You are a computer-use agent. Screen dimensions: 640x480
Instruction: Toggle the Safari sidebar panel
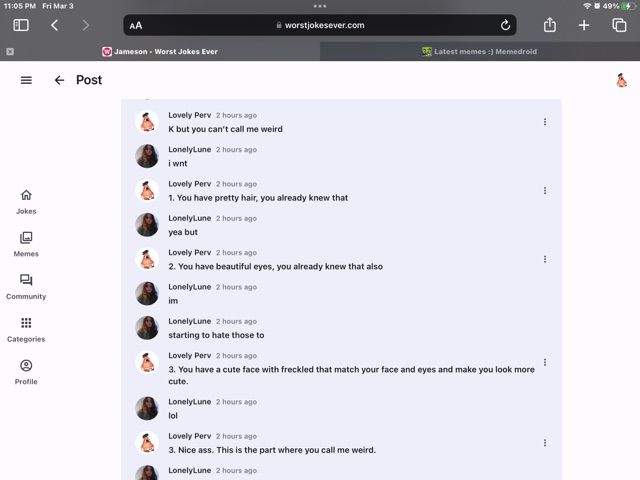tap(21, 25)
